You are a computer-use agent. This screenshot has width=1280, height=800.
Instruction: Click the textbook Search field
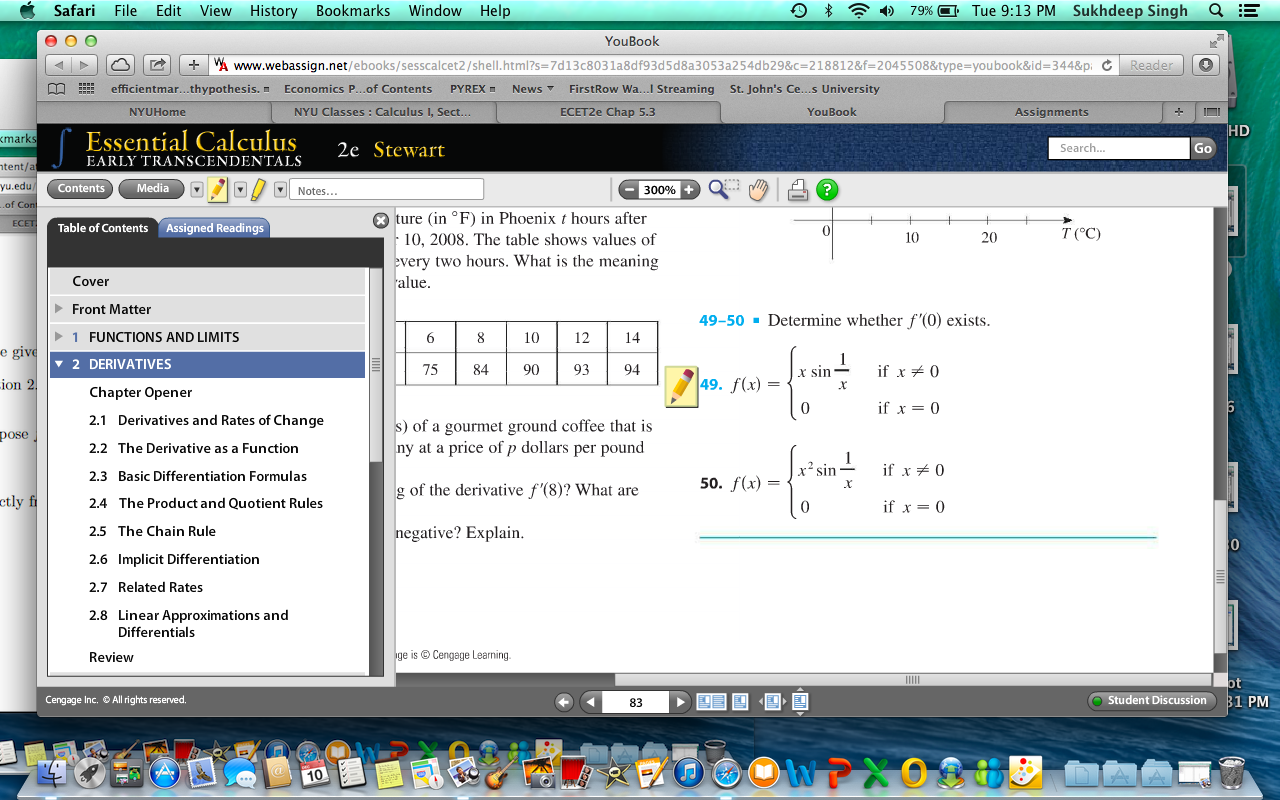click(x=1118, y=148)
